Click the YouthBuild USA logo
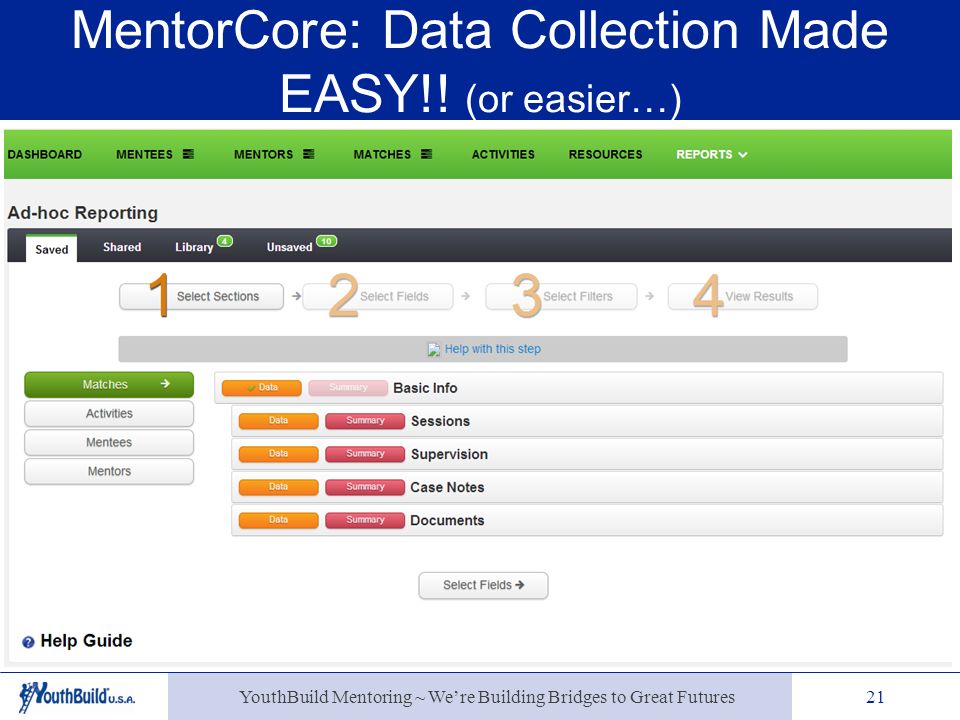This screenshot has height=720, width=960. pyautogui.click(x=77, y=697)
